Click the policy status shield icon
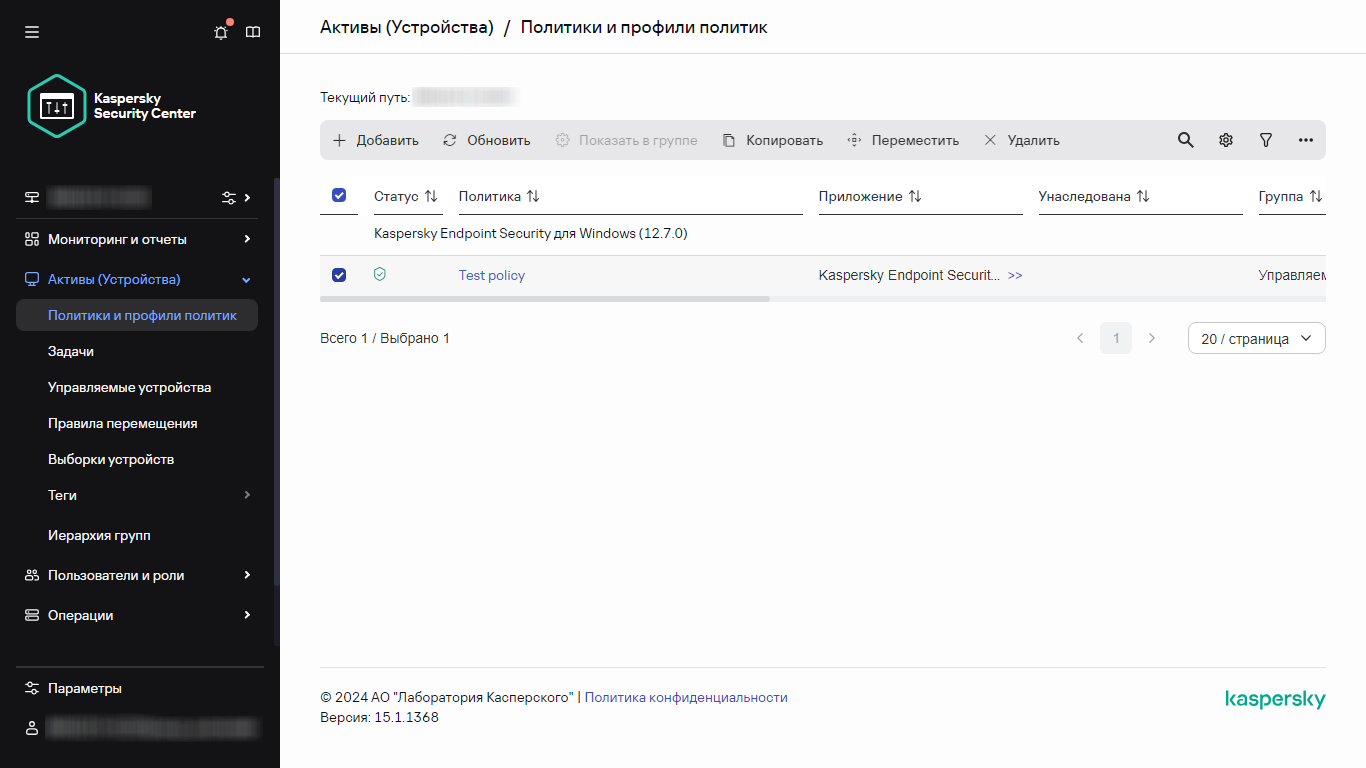Screen dimensions: 1366x768 [379, 274]
